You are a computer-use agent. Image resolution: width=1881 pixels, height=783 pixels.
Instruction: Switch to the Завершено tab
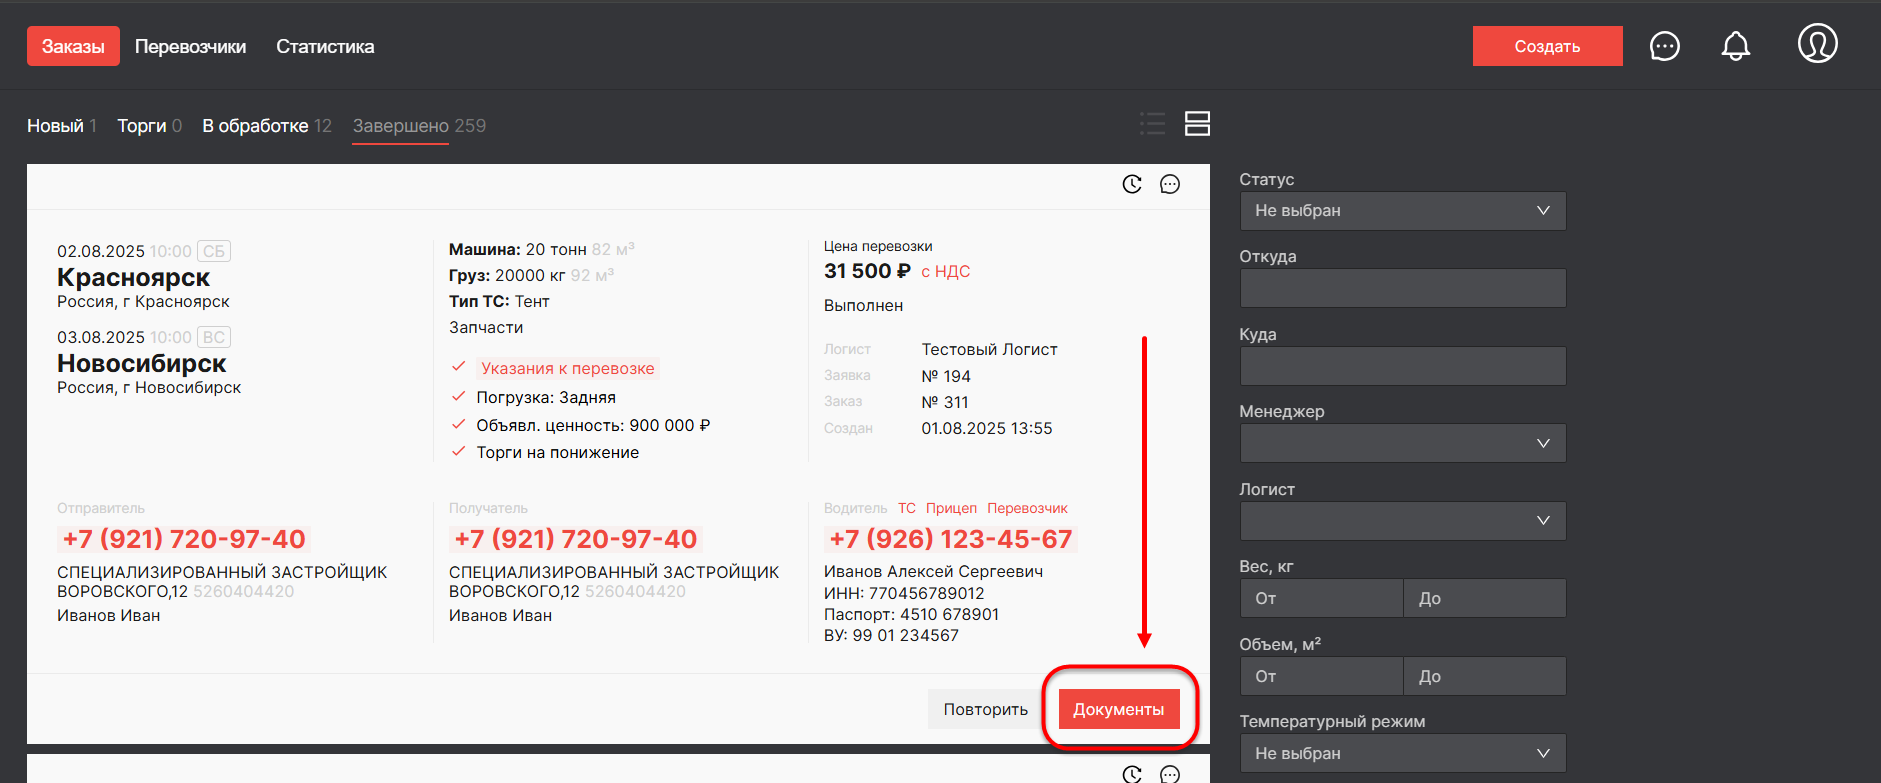419,126
